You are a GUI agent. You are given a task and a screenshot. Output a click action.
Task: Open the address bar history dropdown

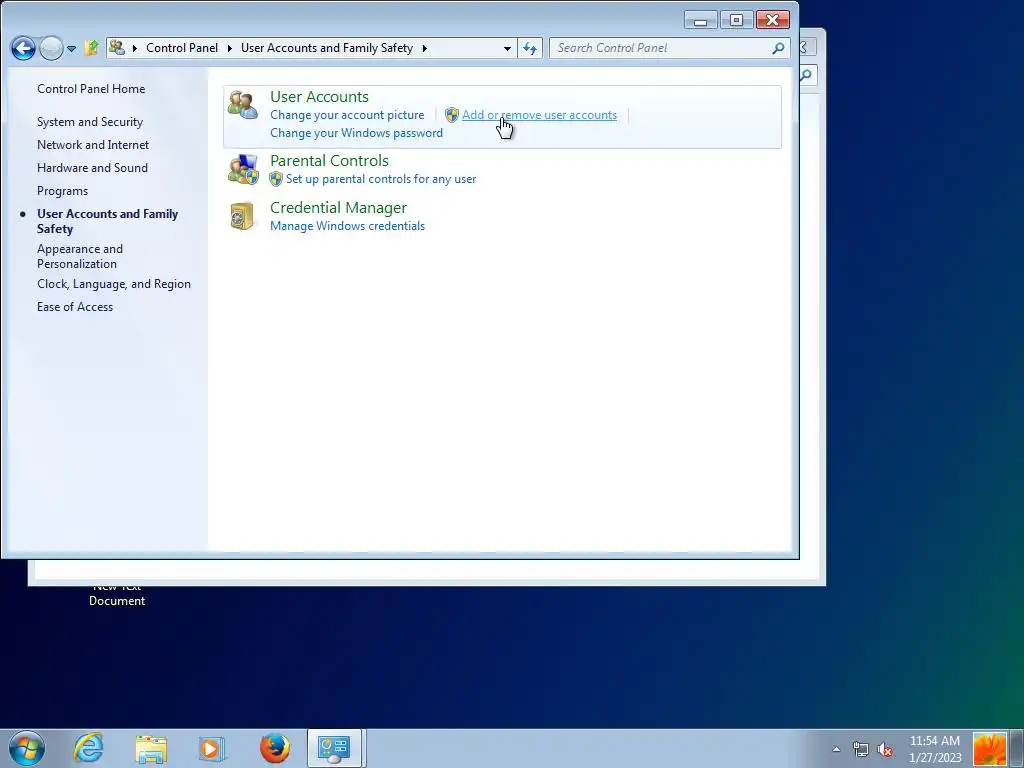tap(507, 48)
